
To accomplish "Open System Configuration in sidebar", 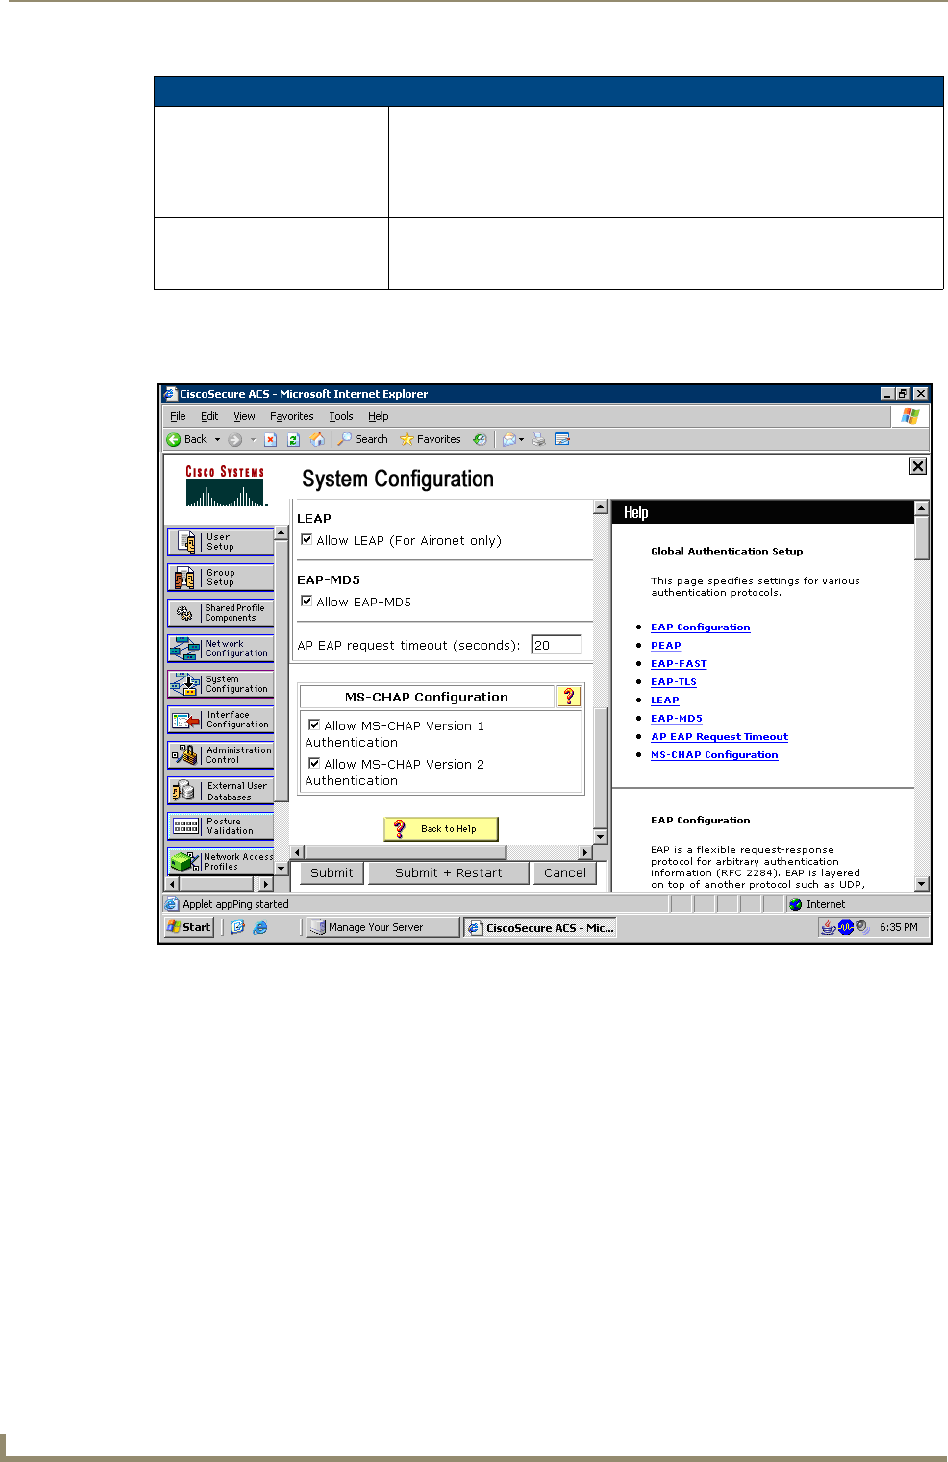I will (220, 684).
